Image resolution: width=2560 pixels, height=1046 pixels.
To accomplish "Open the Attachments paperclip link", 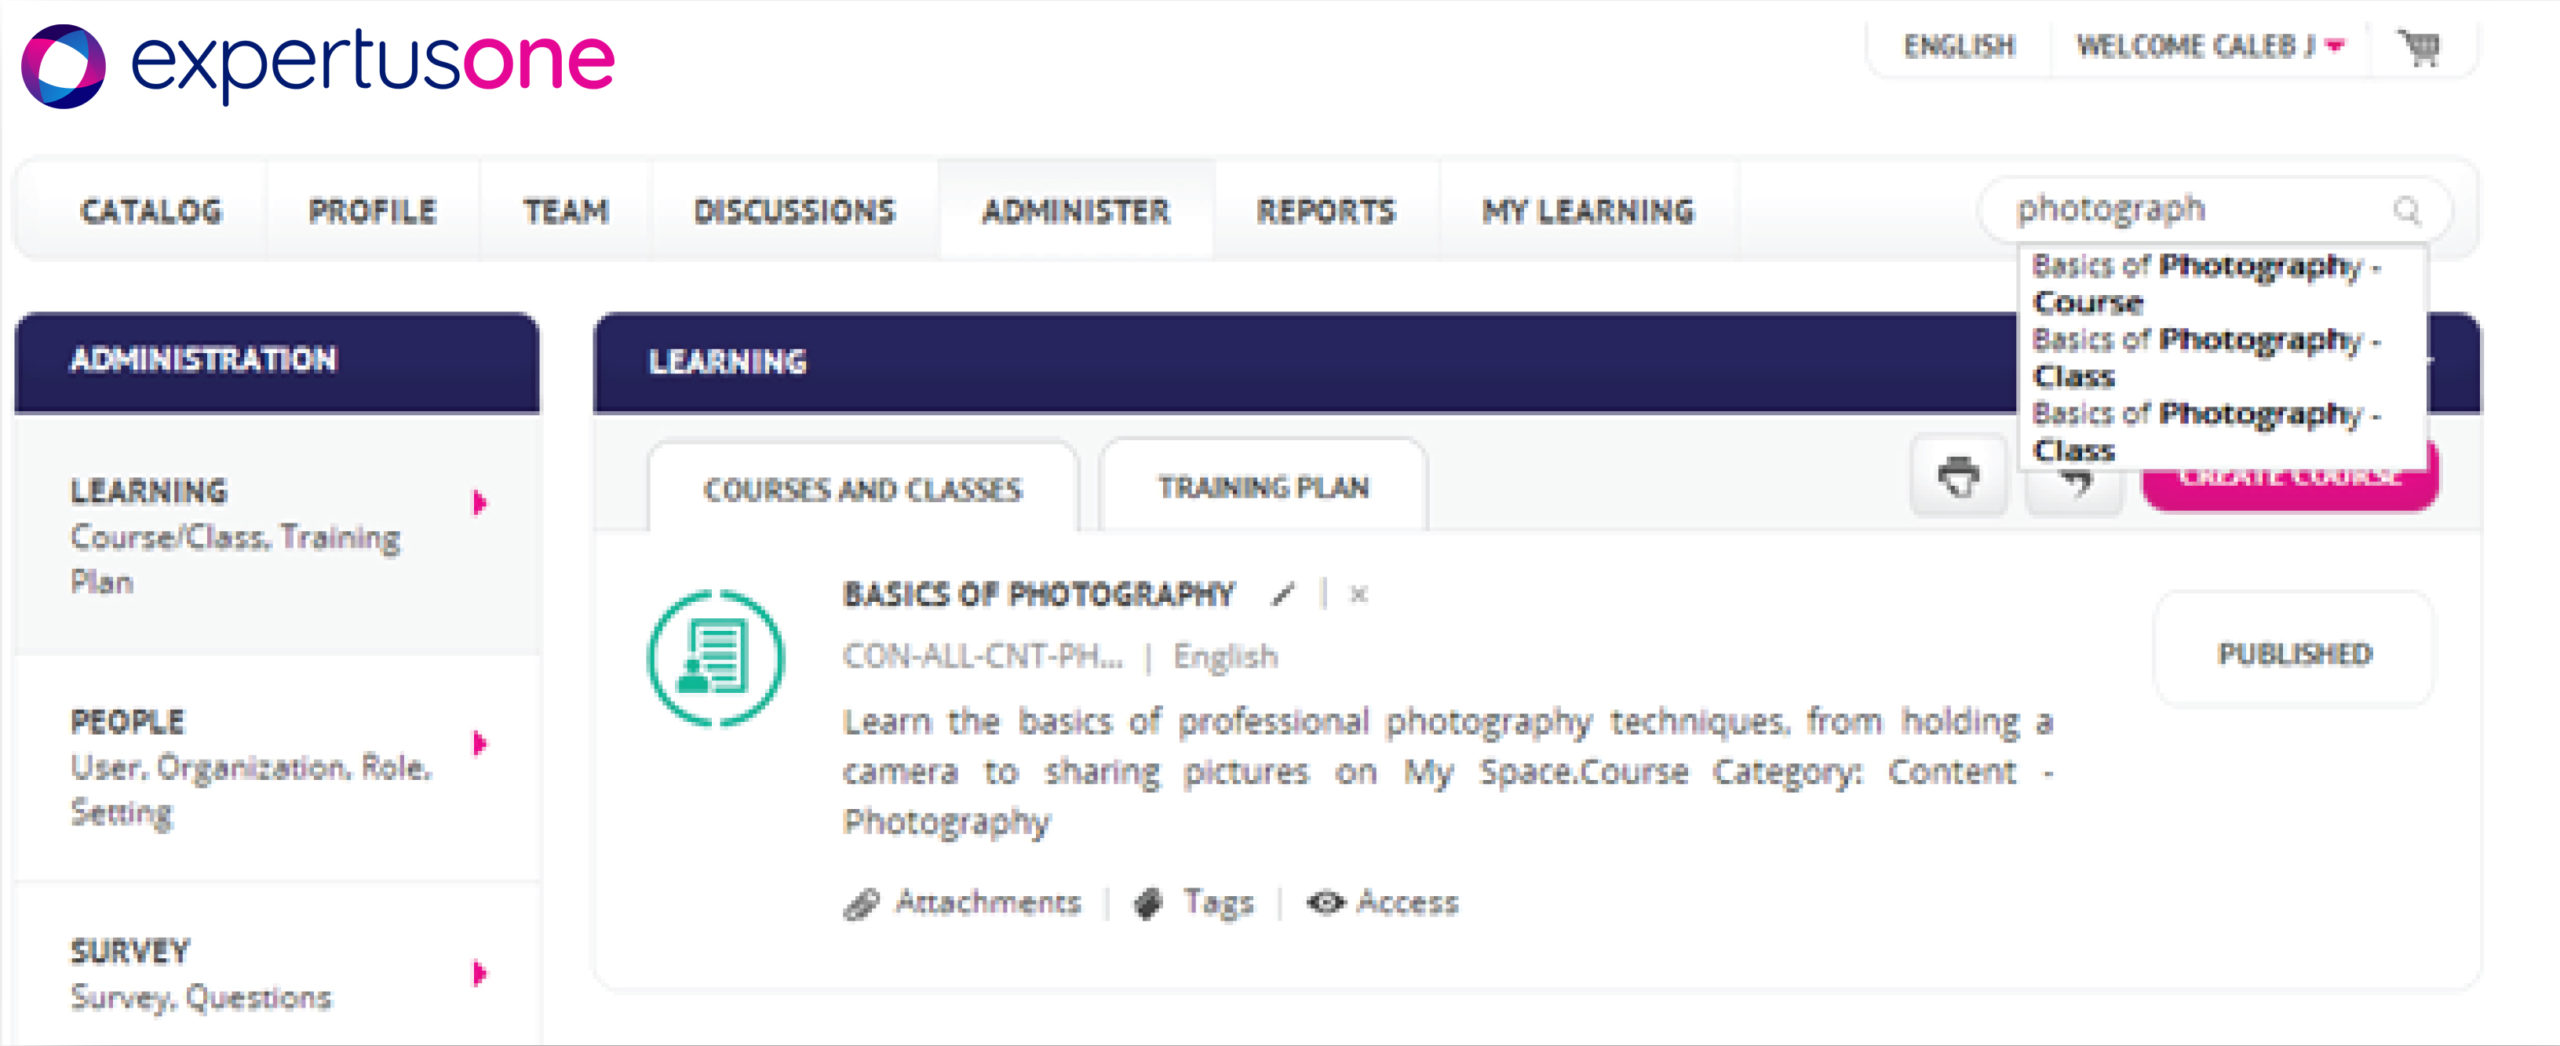I will [x=962, y=903].
